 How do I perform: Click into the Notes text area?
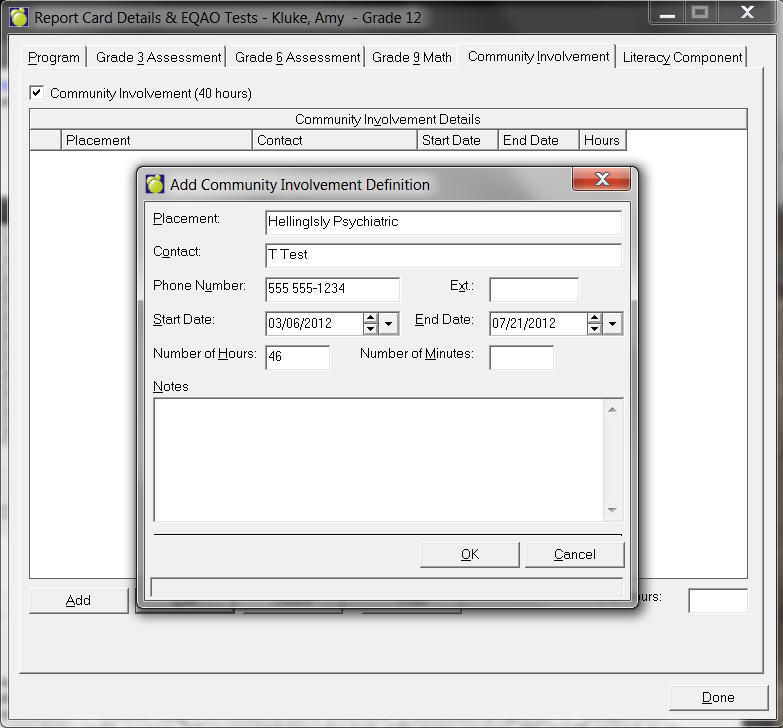click(380, 459)
